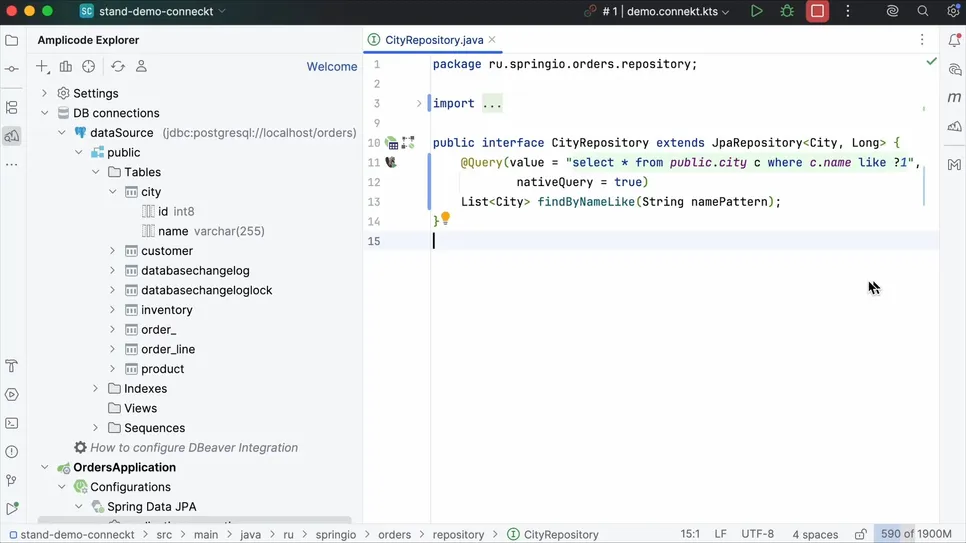Viewport: 966px width, 543px height.
Task: Expand the Sequences folder
Action: [95, 428]
